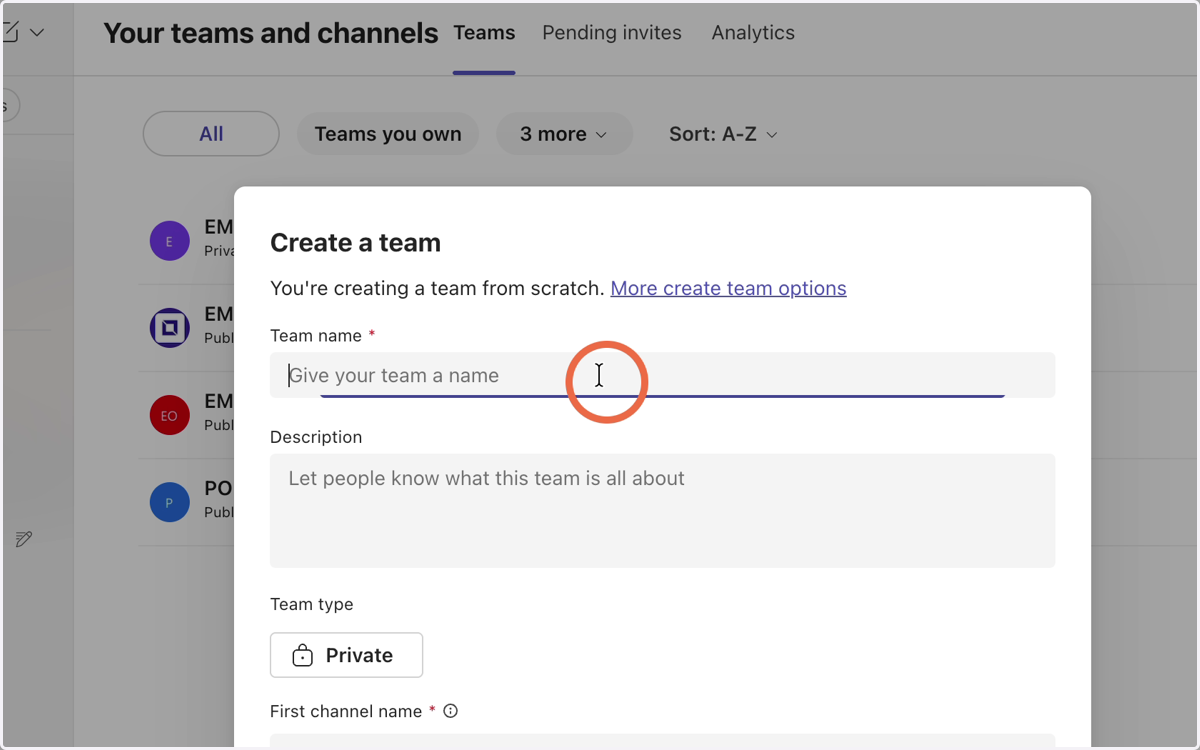Image resolution: width=1200 pixels, height=750 pixels.
Task: Filter by Teams you own
Action: tap(388, 134)
